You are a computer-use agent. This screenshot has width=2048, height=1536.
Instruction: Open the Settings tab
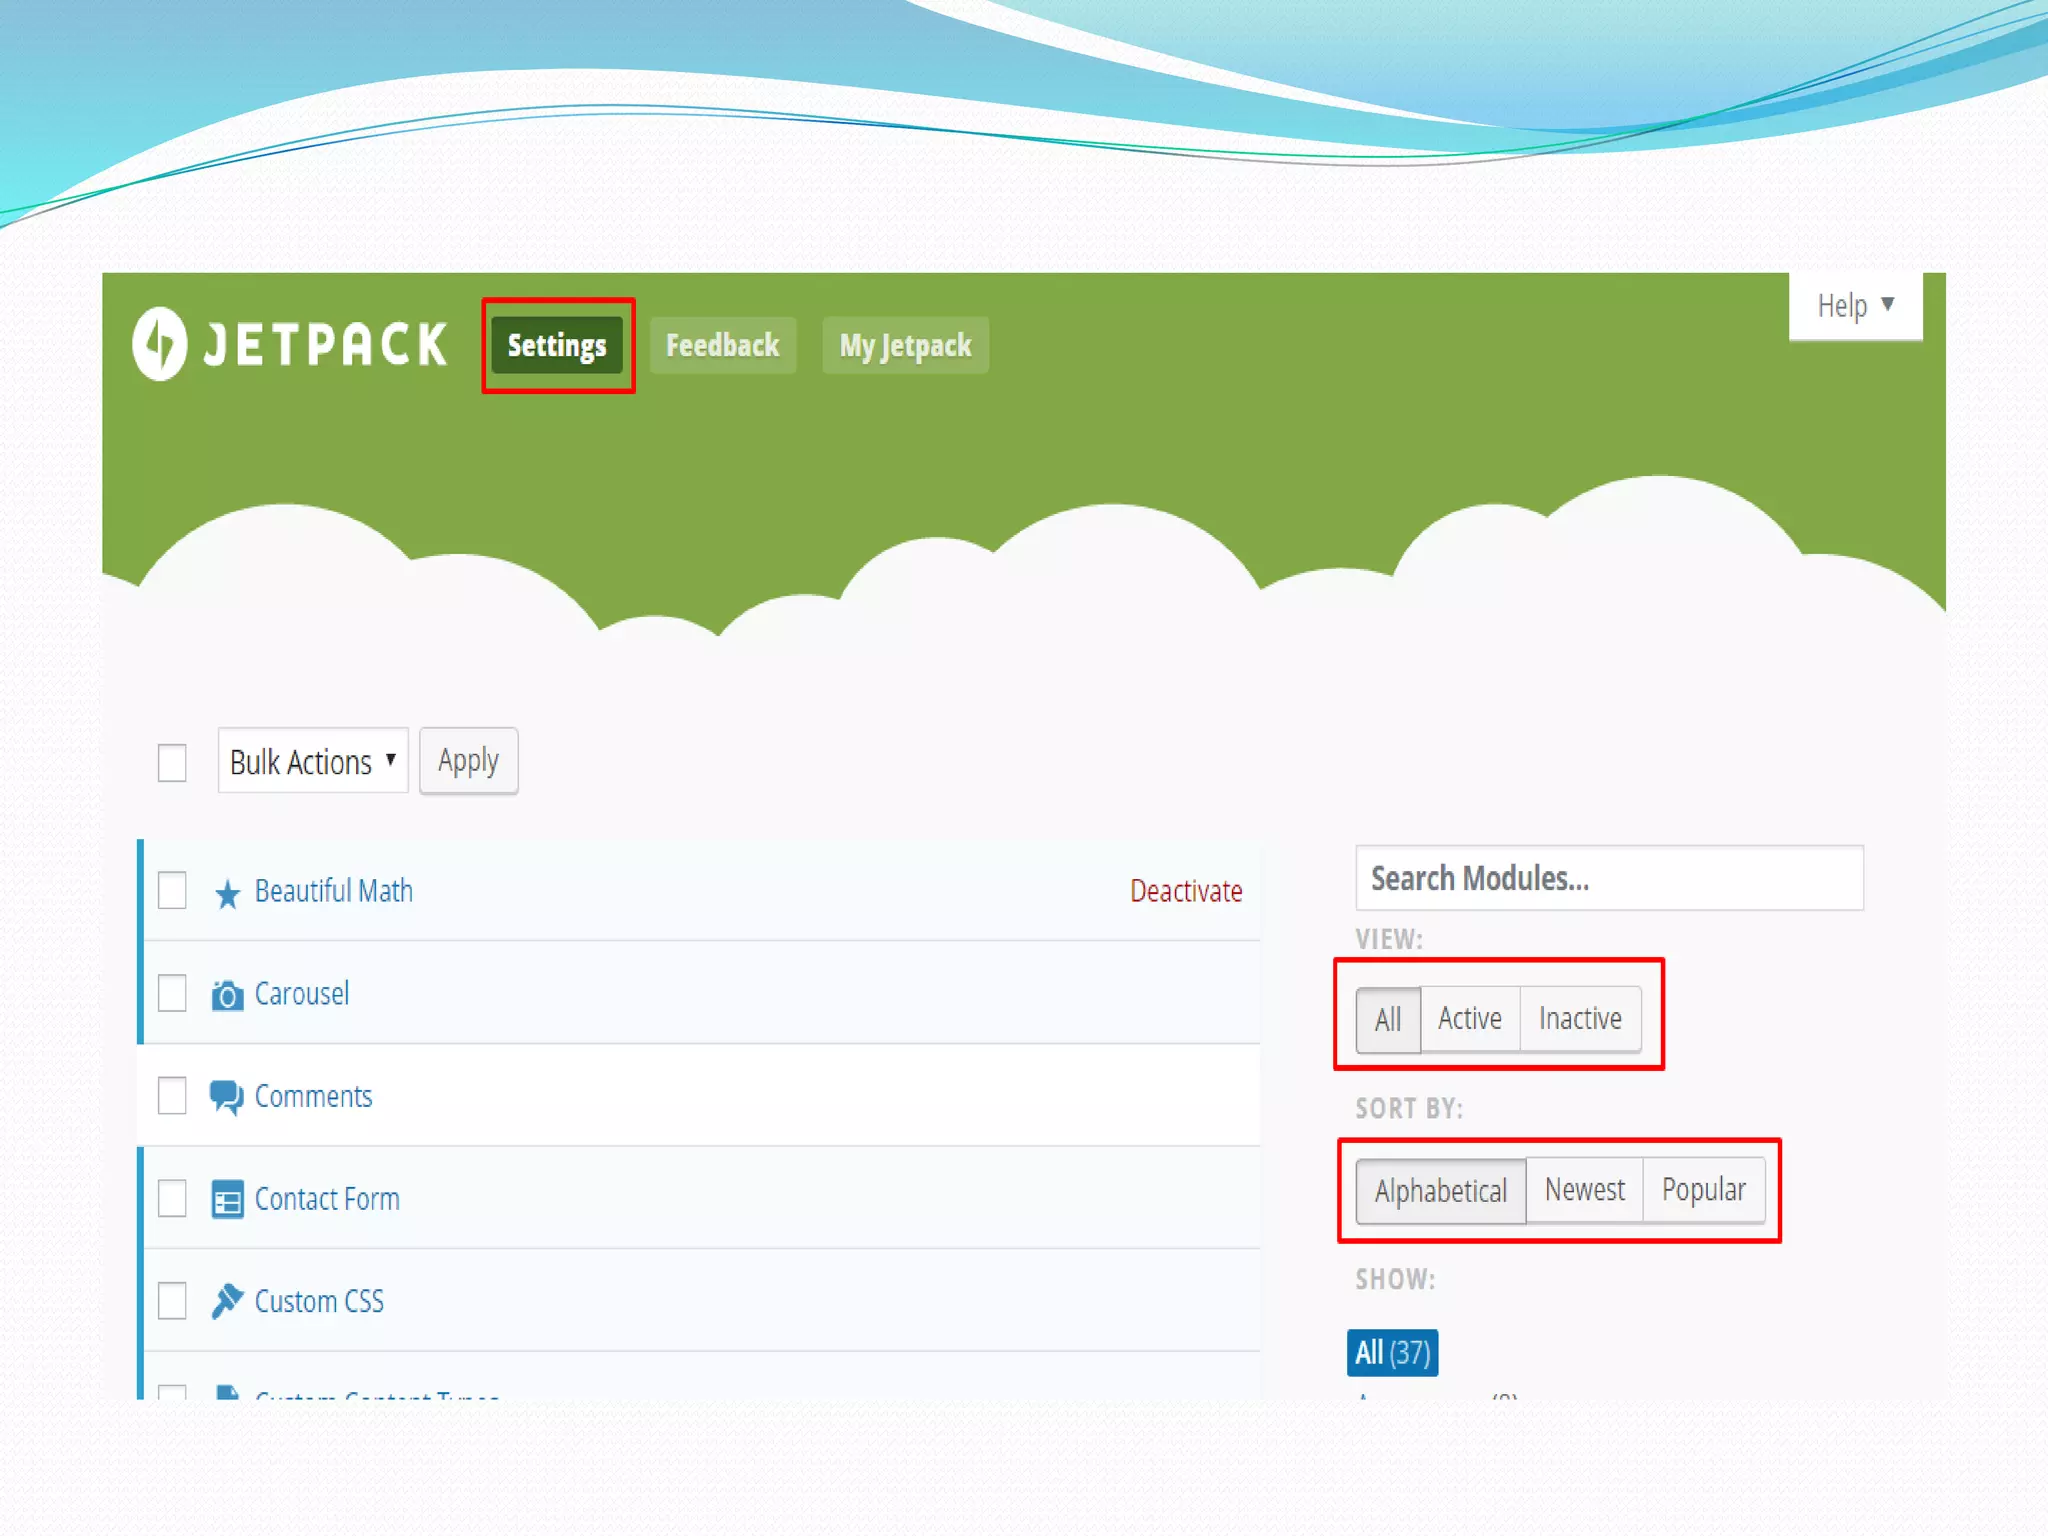pyautogui.click(x=557, y=346)
